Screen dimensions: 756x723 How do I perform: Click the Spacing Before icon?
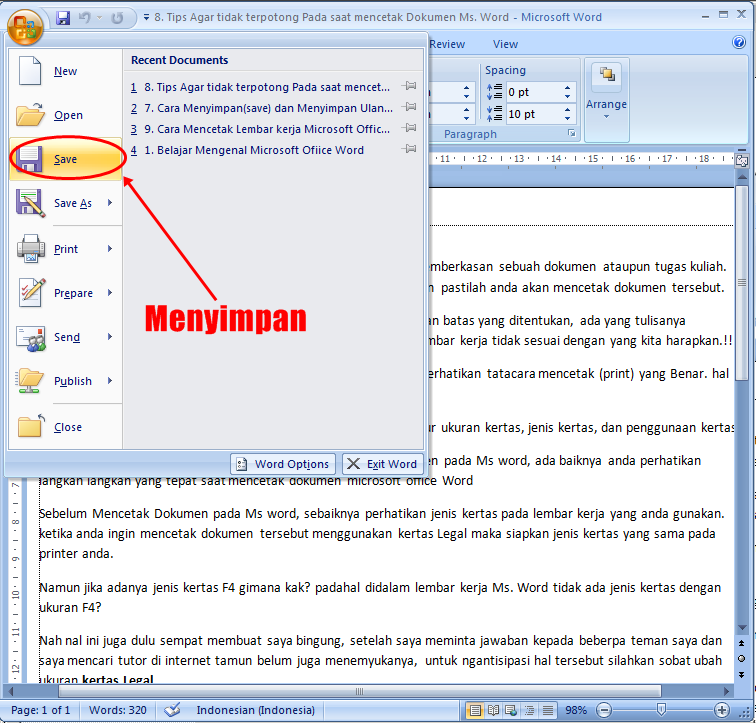494,92
